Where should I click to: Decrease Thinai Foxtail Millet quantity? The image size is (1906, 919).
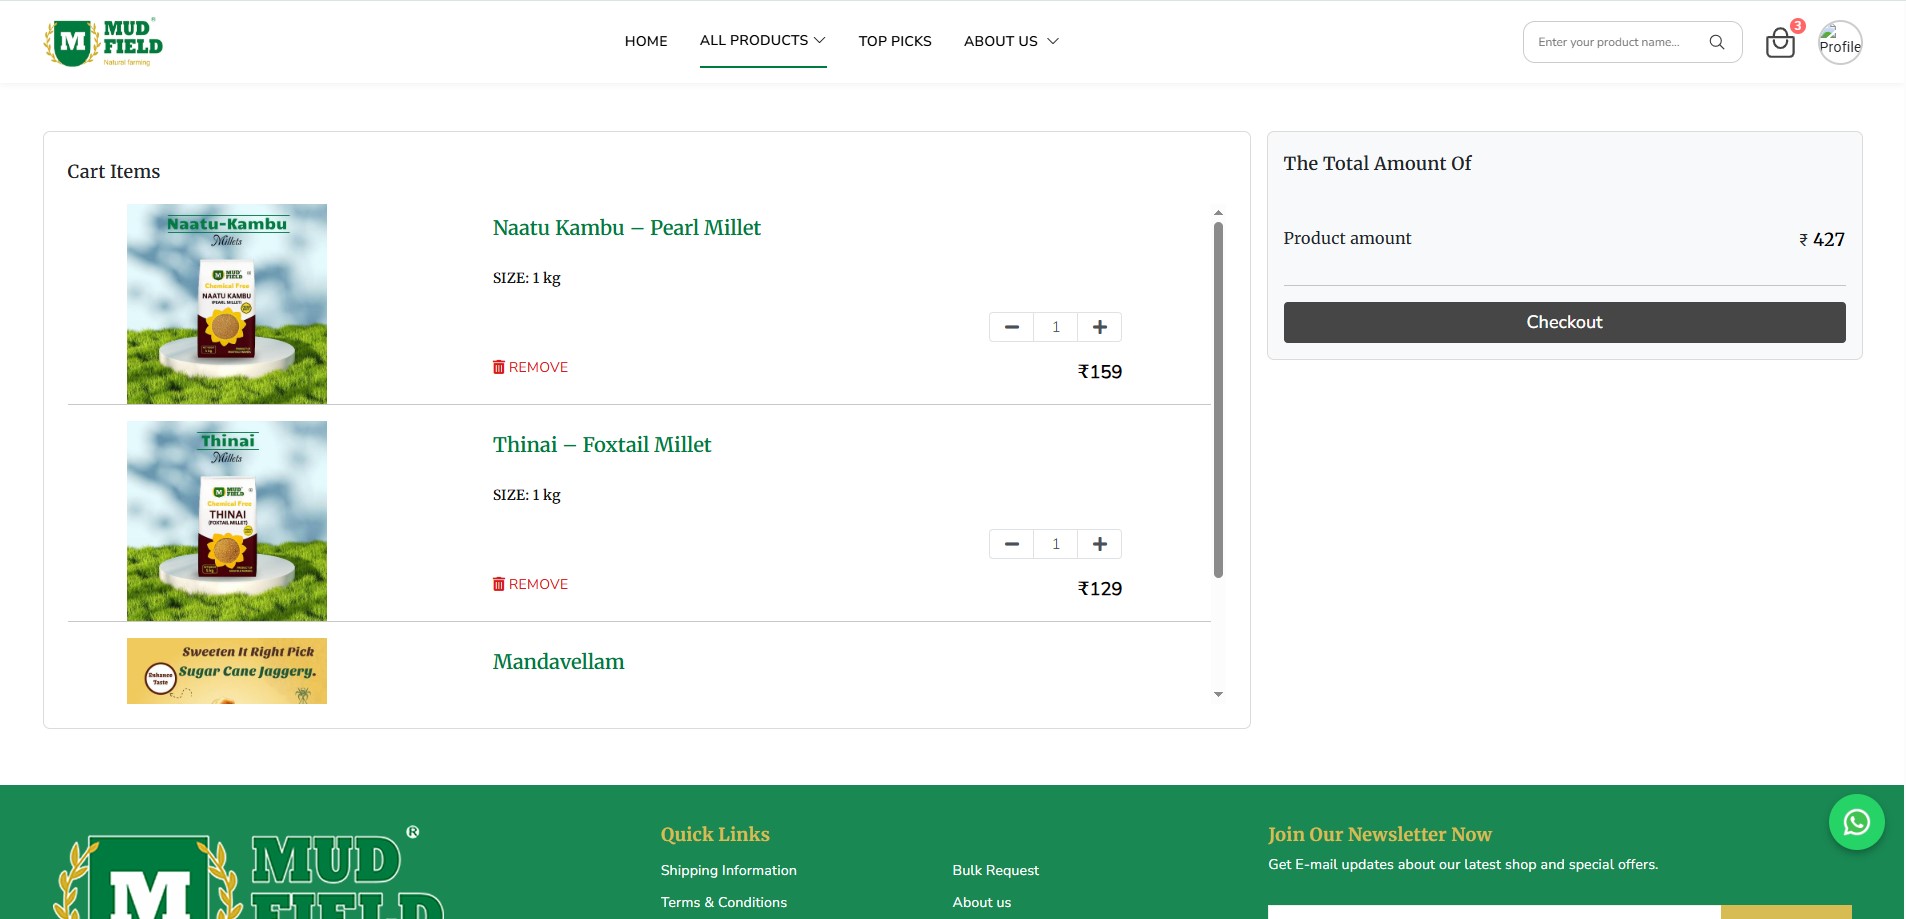[1012, 544]
